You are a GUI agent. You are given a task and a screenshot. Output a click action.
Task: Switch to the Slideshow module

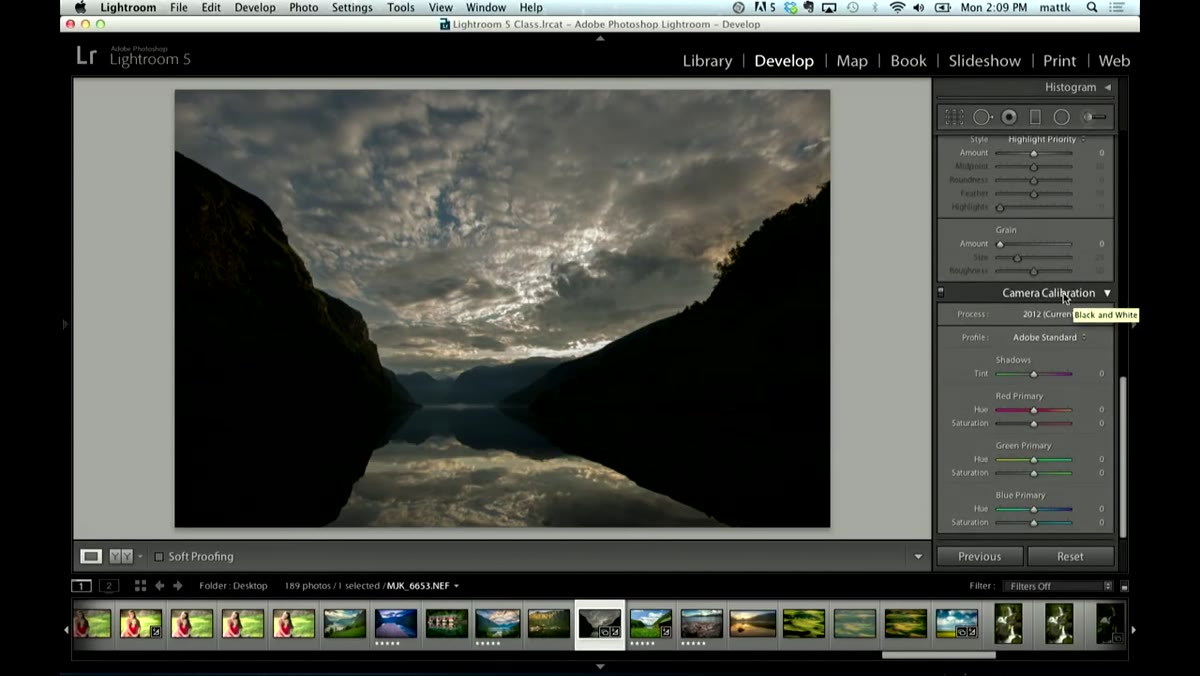click(x=985, y=61)
